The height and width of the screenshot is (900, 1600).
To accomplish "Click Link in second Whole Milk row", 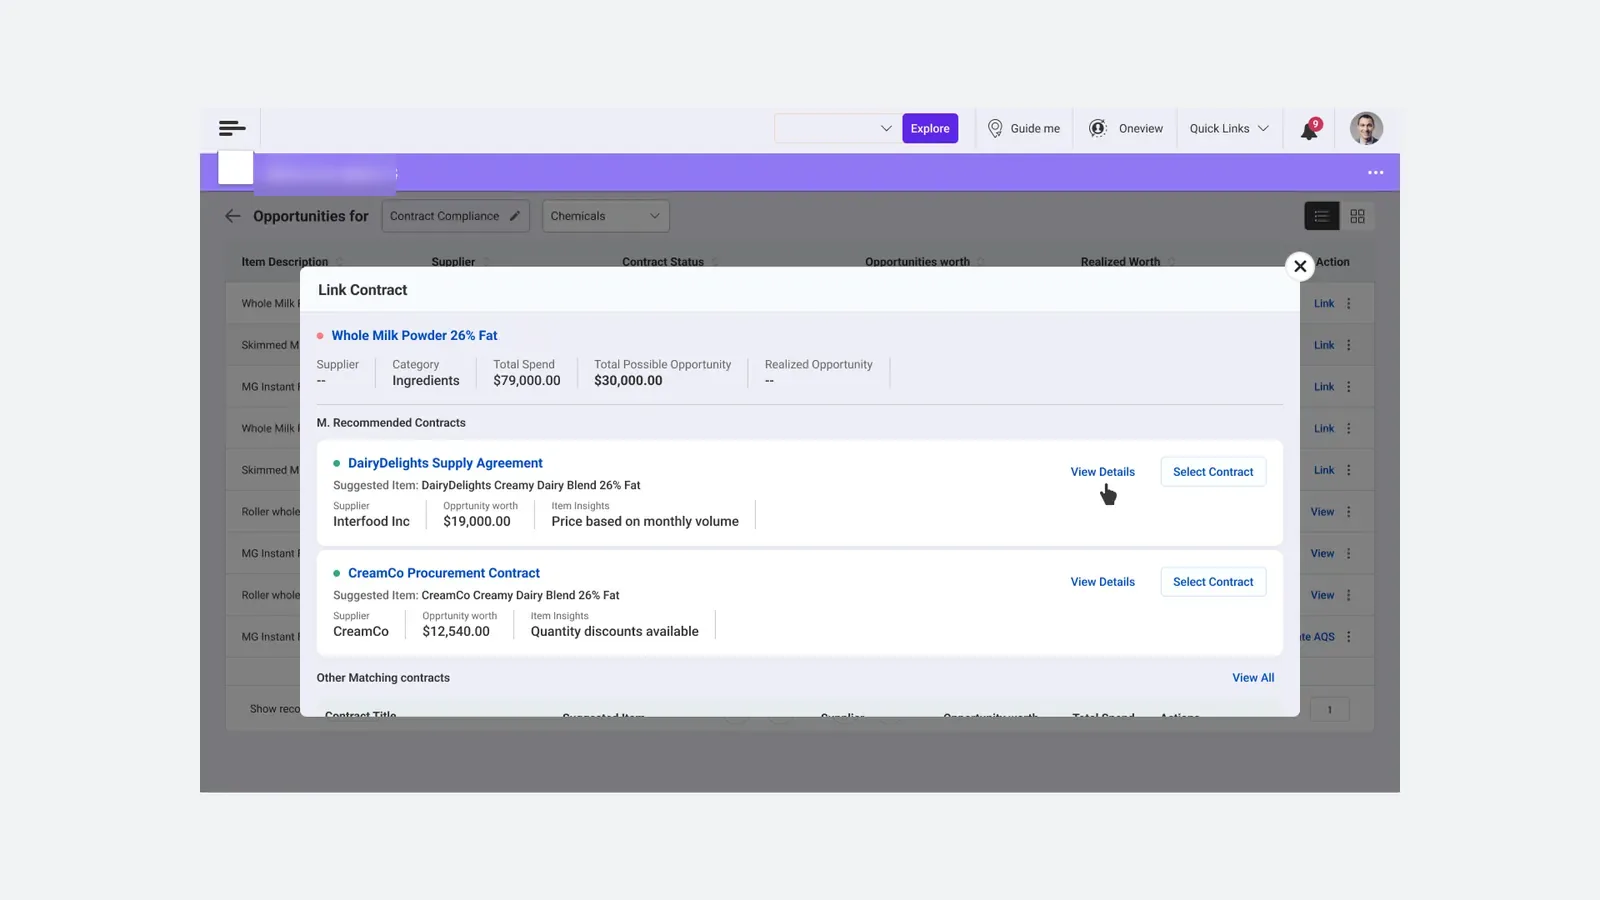I will click(1324, 428).
